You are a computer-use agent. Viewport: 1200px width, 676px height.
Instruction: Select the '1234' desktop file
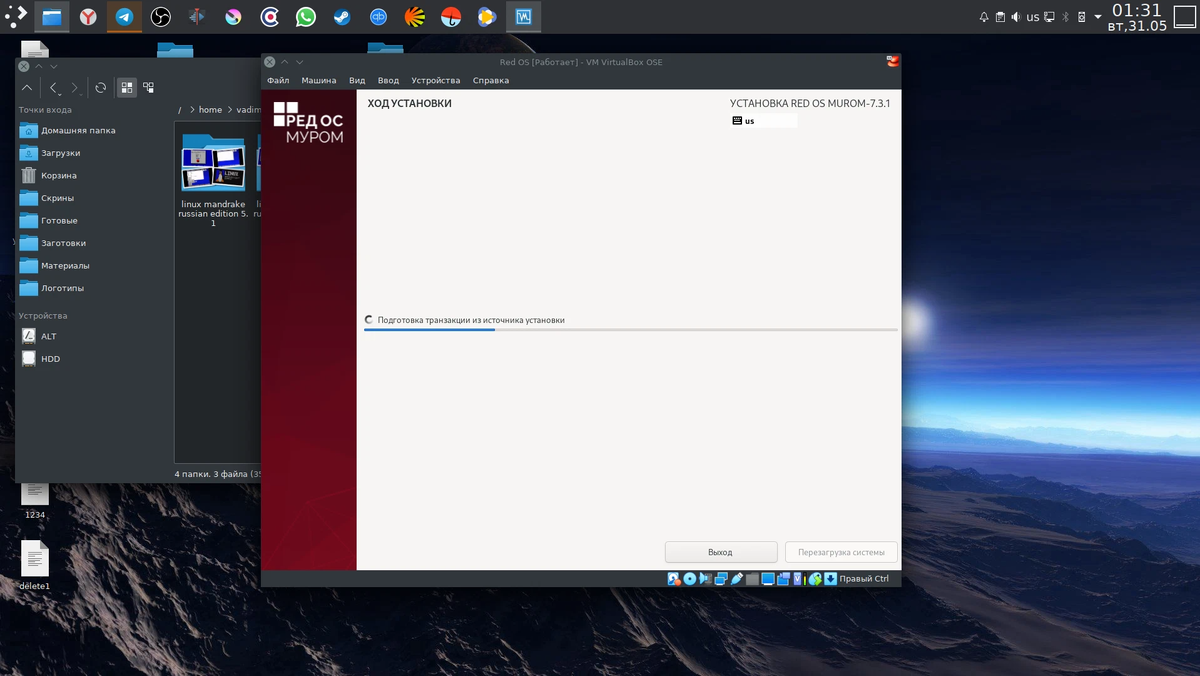coord(35,499)
